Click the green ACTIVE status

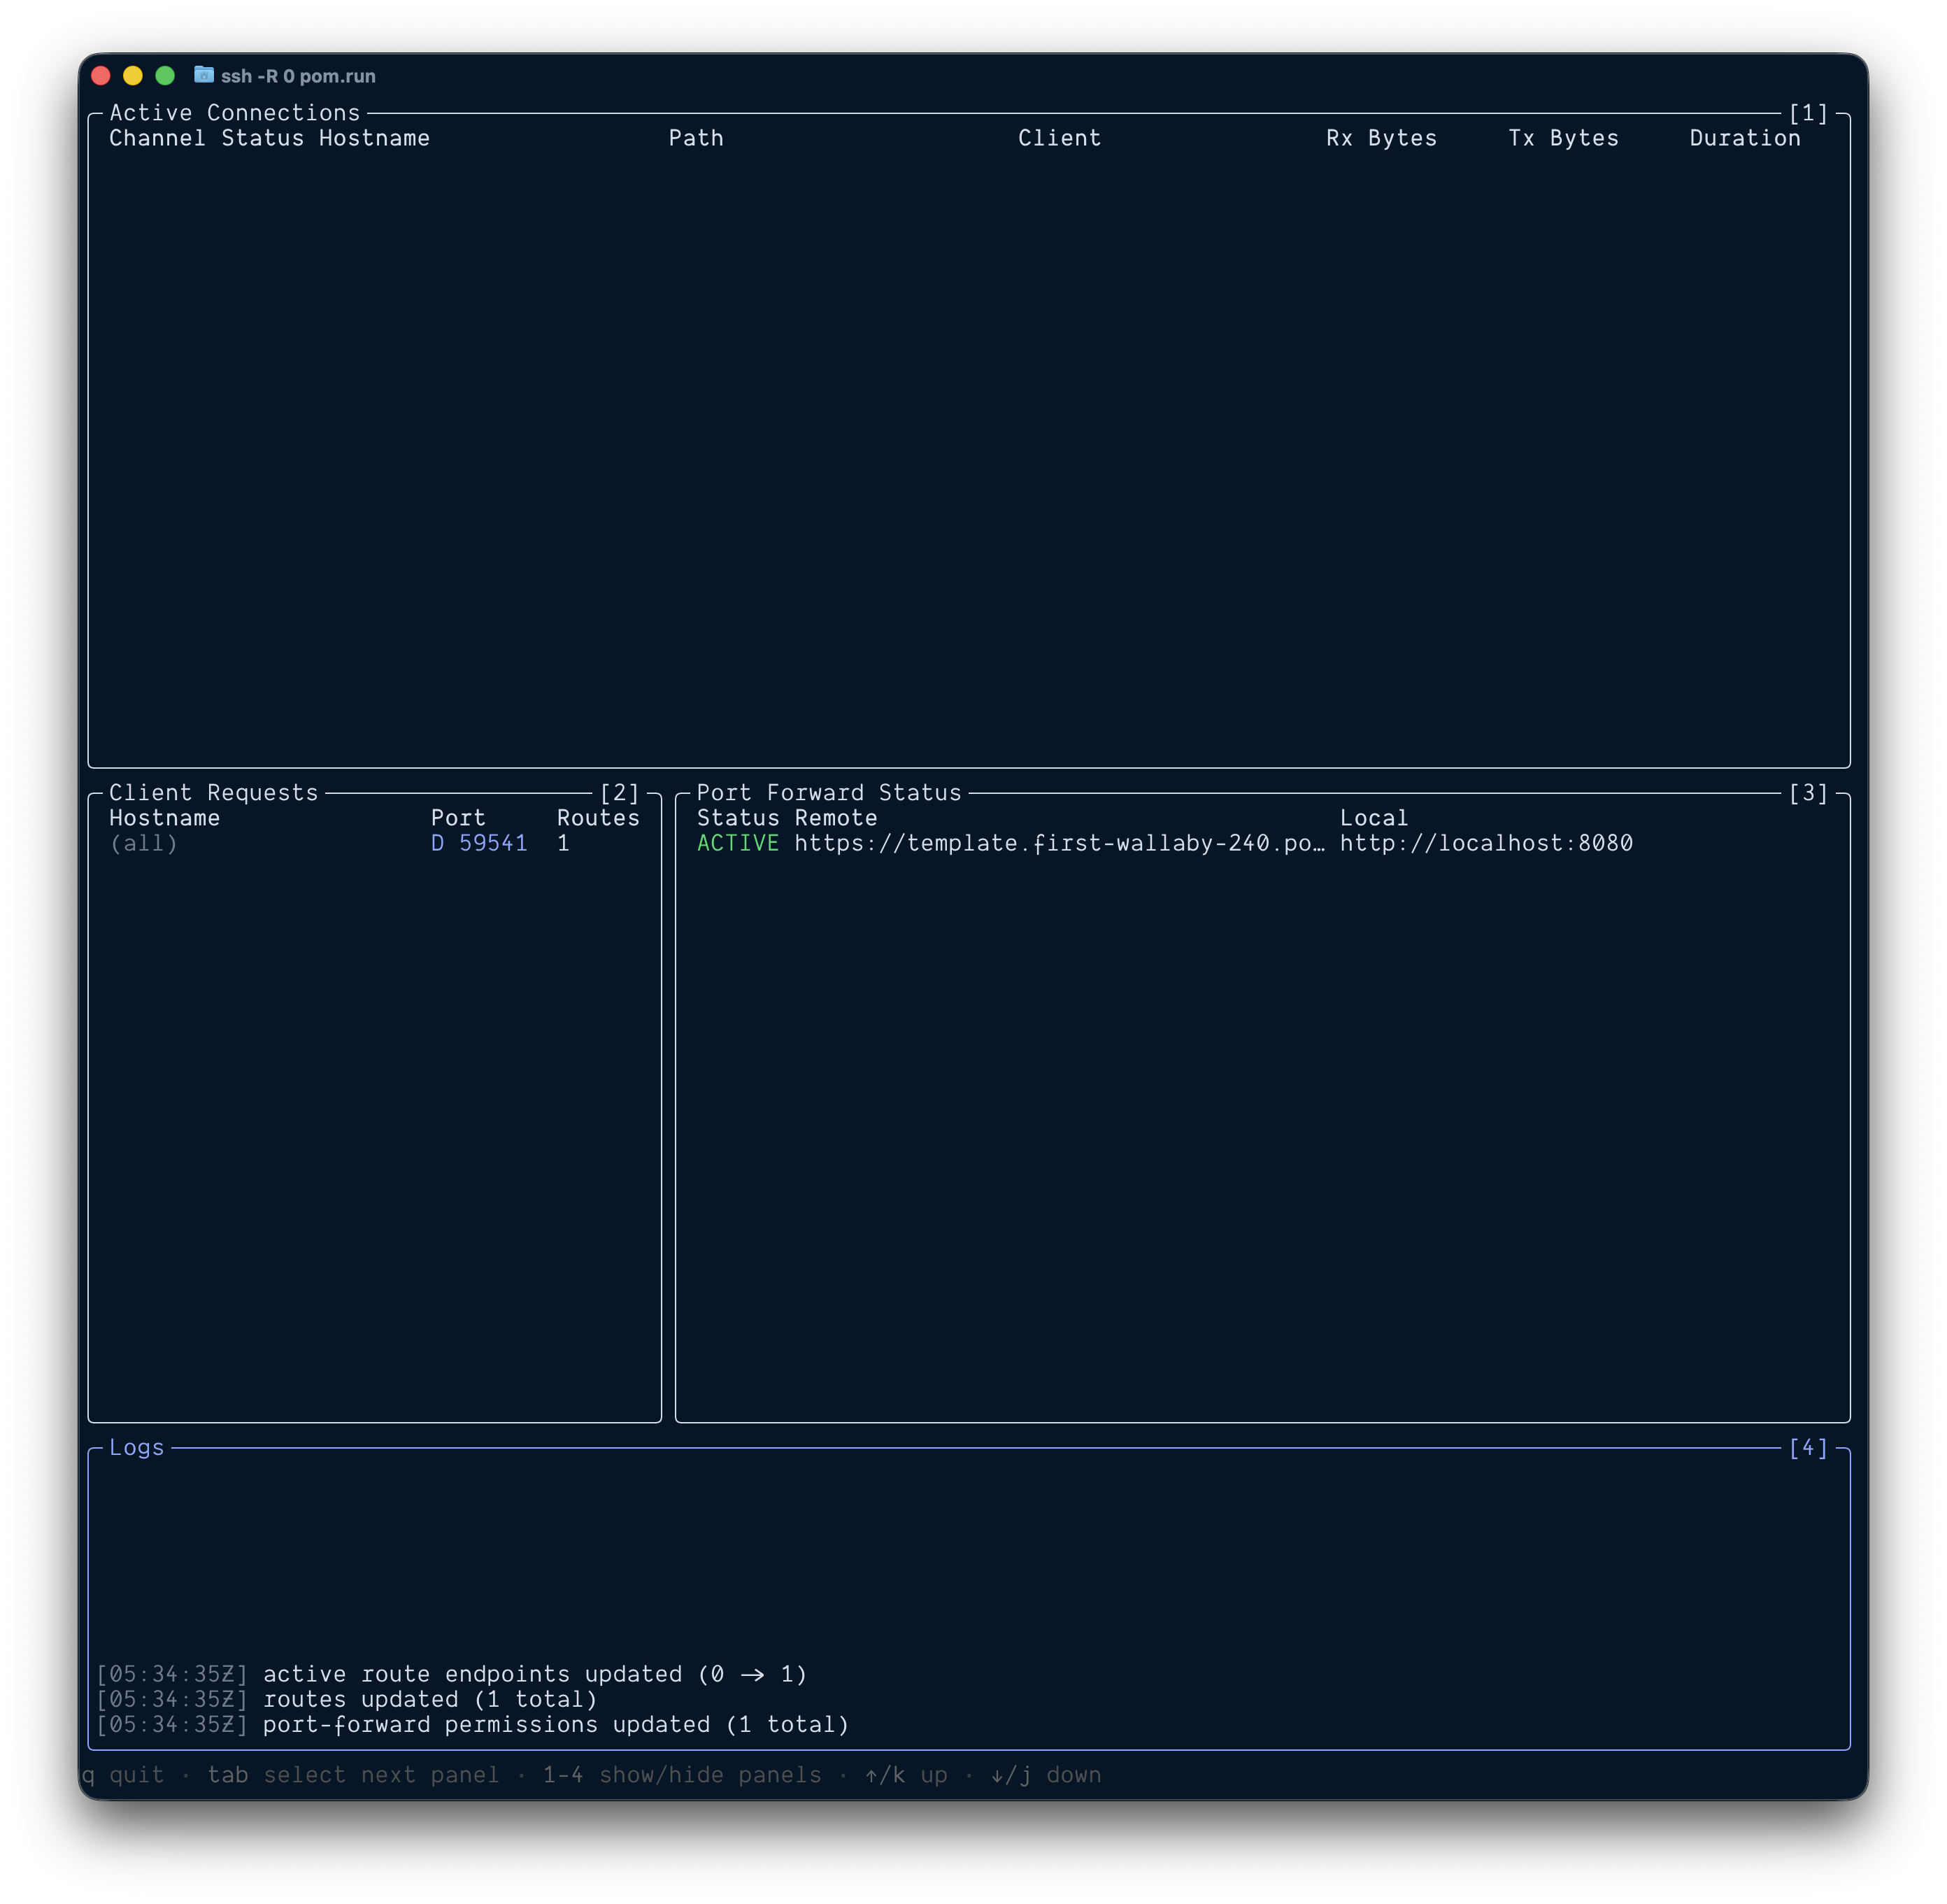(738, 843)
